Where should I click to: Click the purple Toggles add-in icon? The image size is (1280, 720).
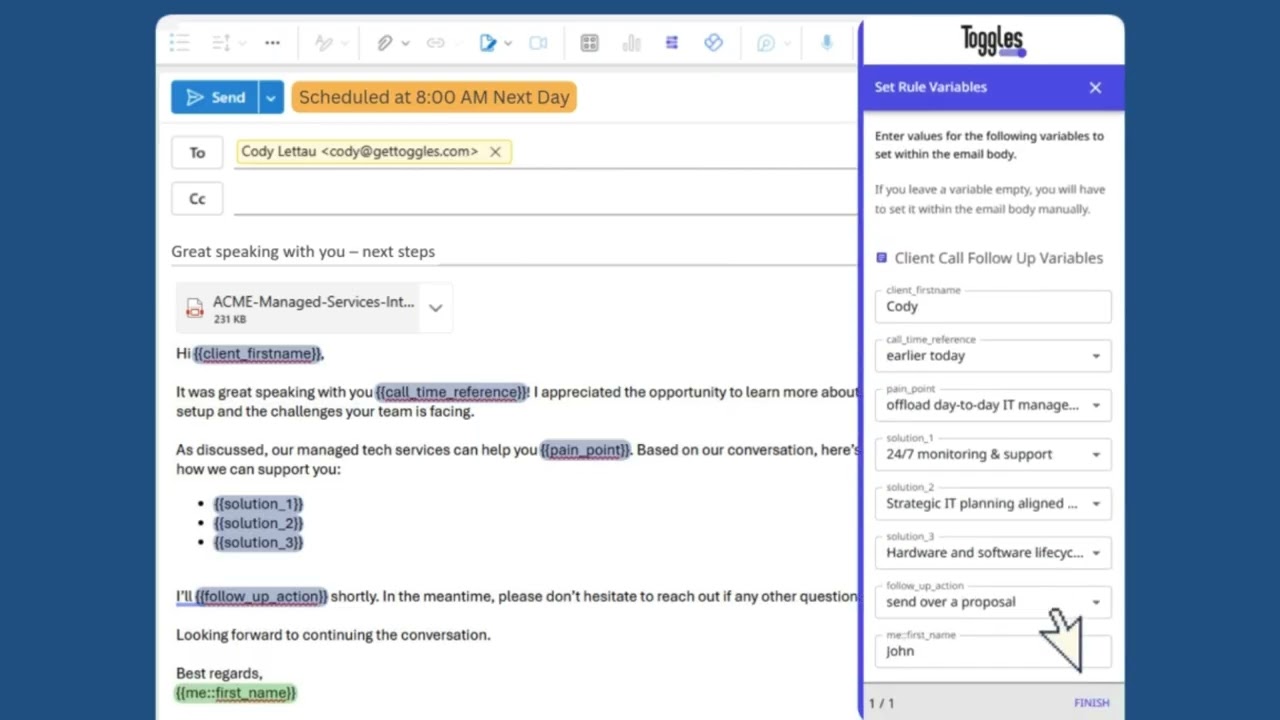tap(672, 43)
